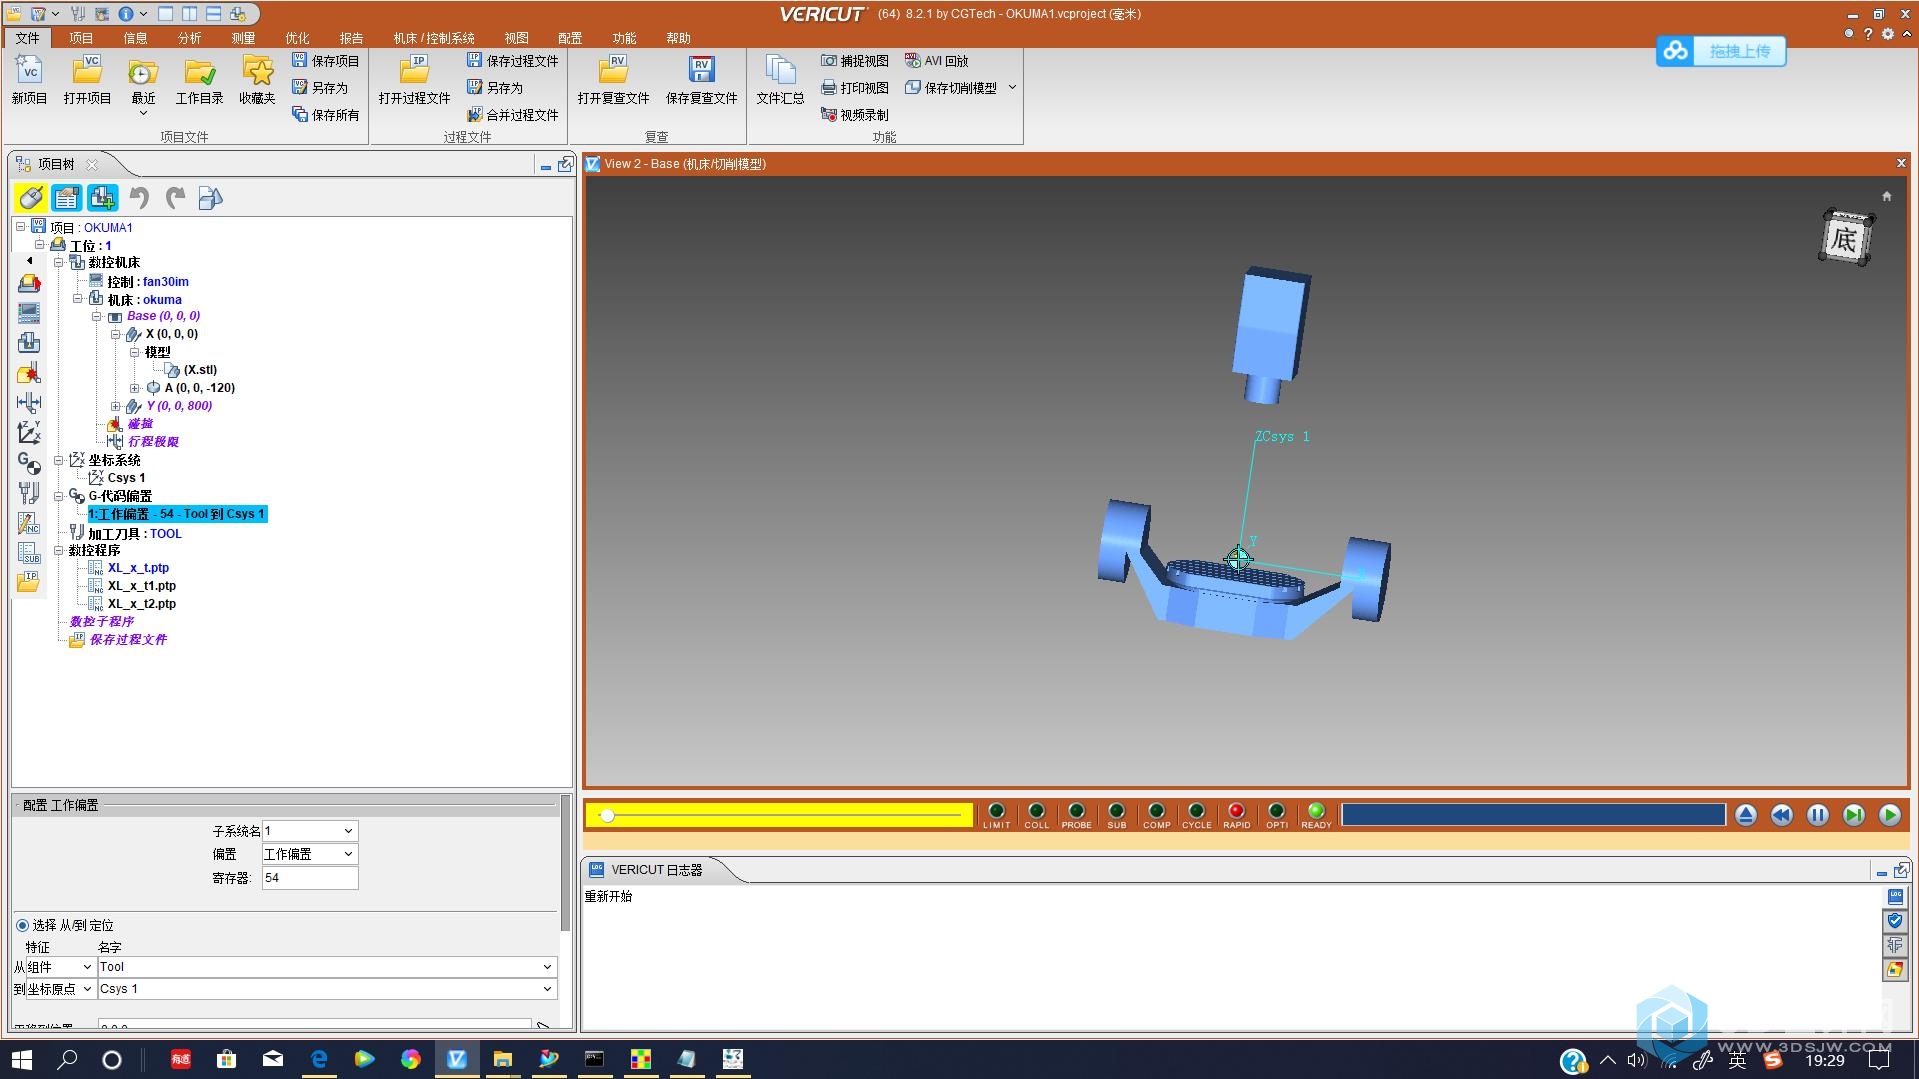This screenshot has height=1079, width=1919.
Task: Click single step playback button
Action: click(1853, 815)
